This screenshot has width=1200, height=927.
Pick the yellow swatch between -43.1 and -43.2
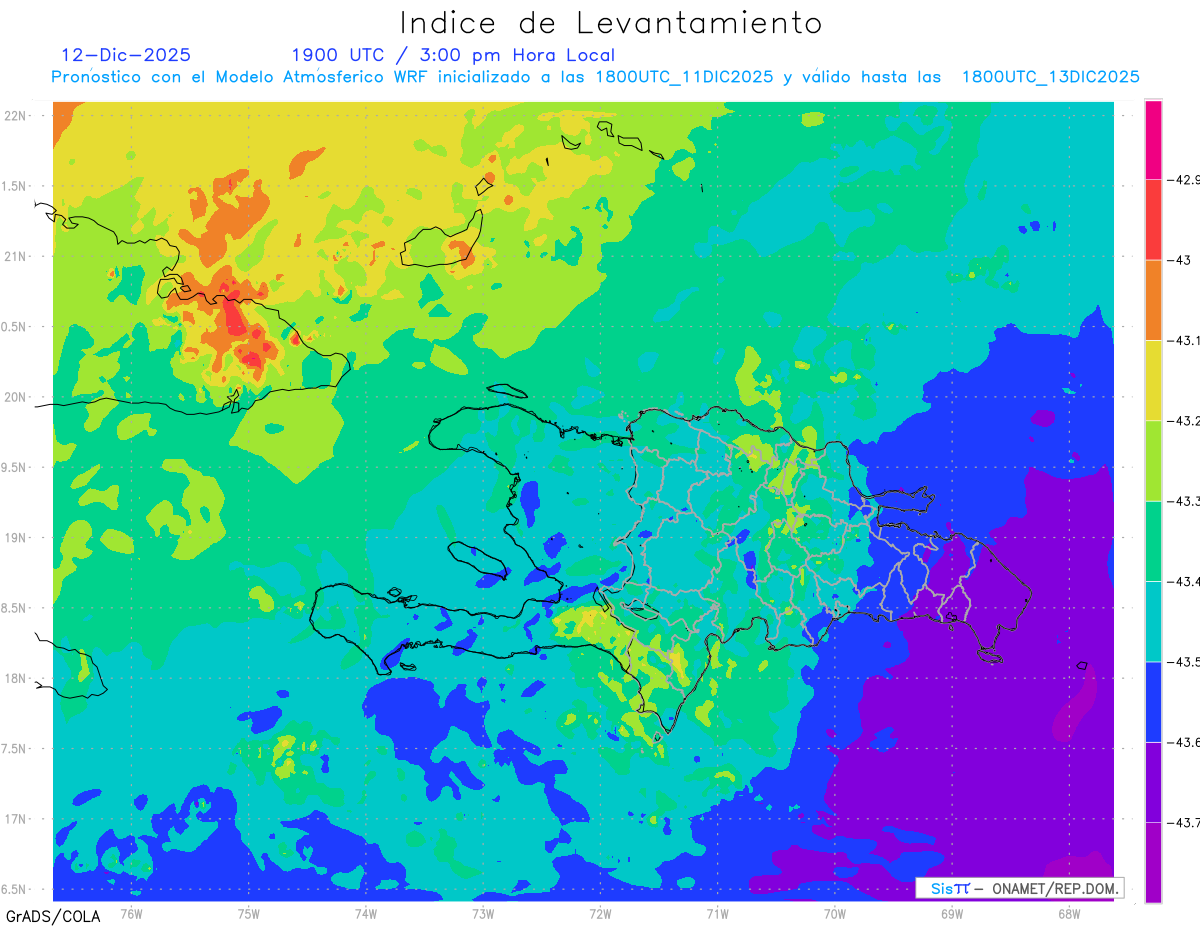click(1153, 380)
